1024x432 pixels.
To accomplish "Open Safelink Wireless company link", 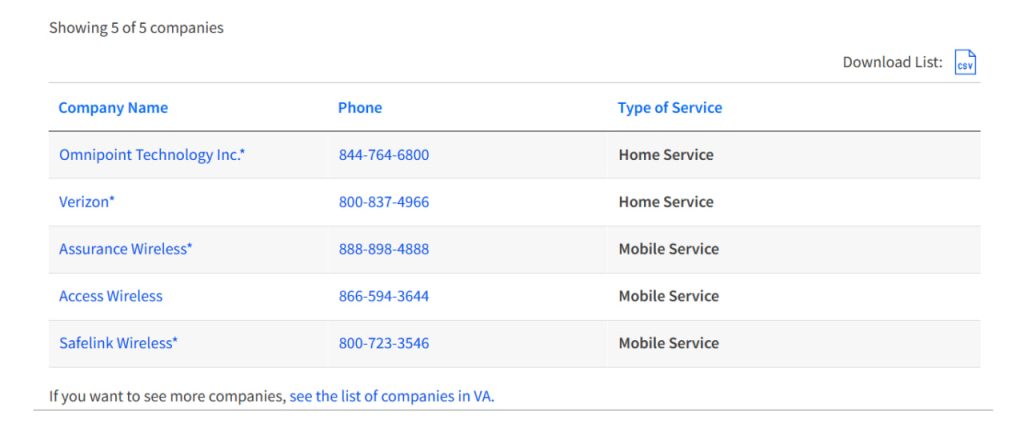I will [118, 343].
